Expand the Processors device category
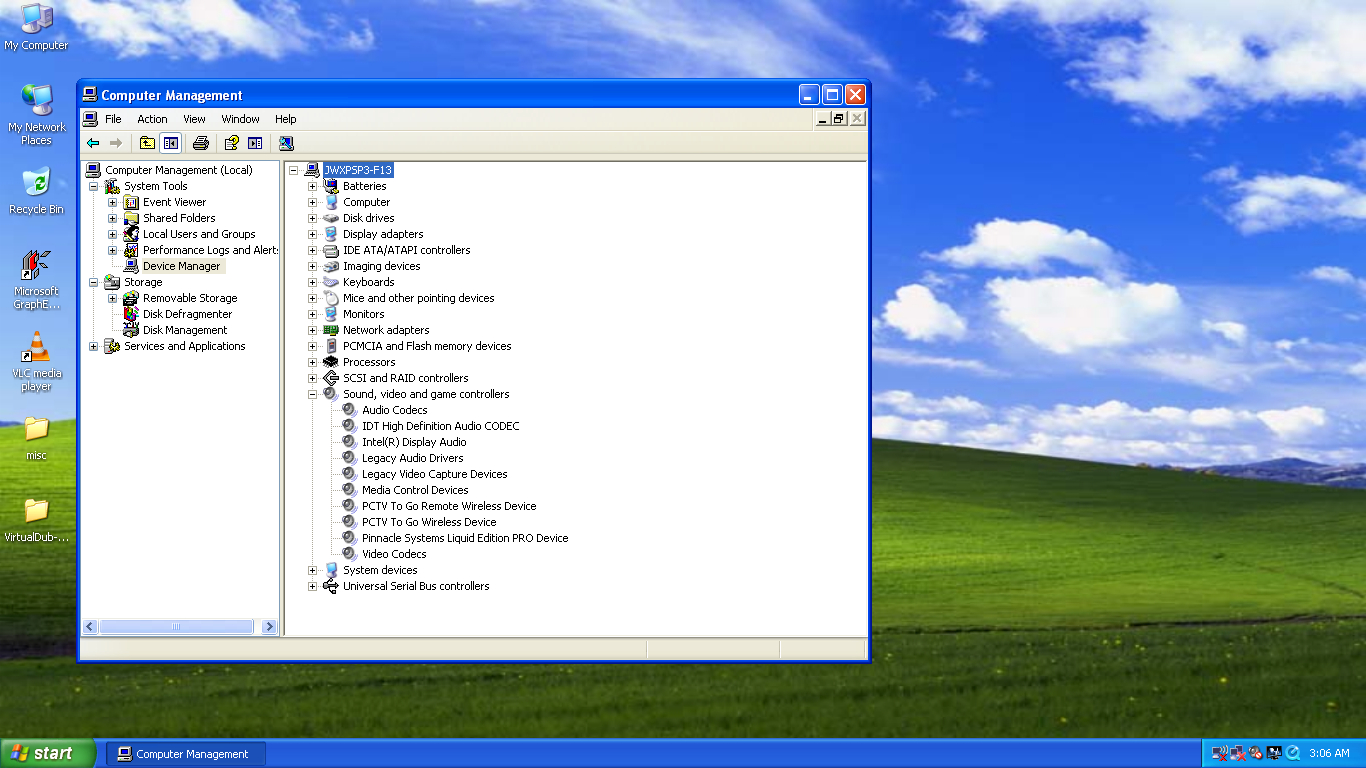Screen dimensions: 1366x768 (x=312, y=362)
